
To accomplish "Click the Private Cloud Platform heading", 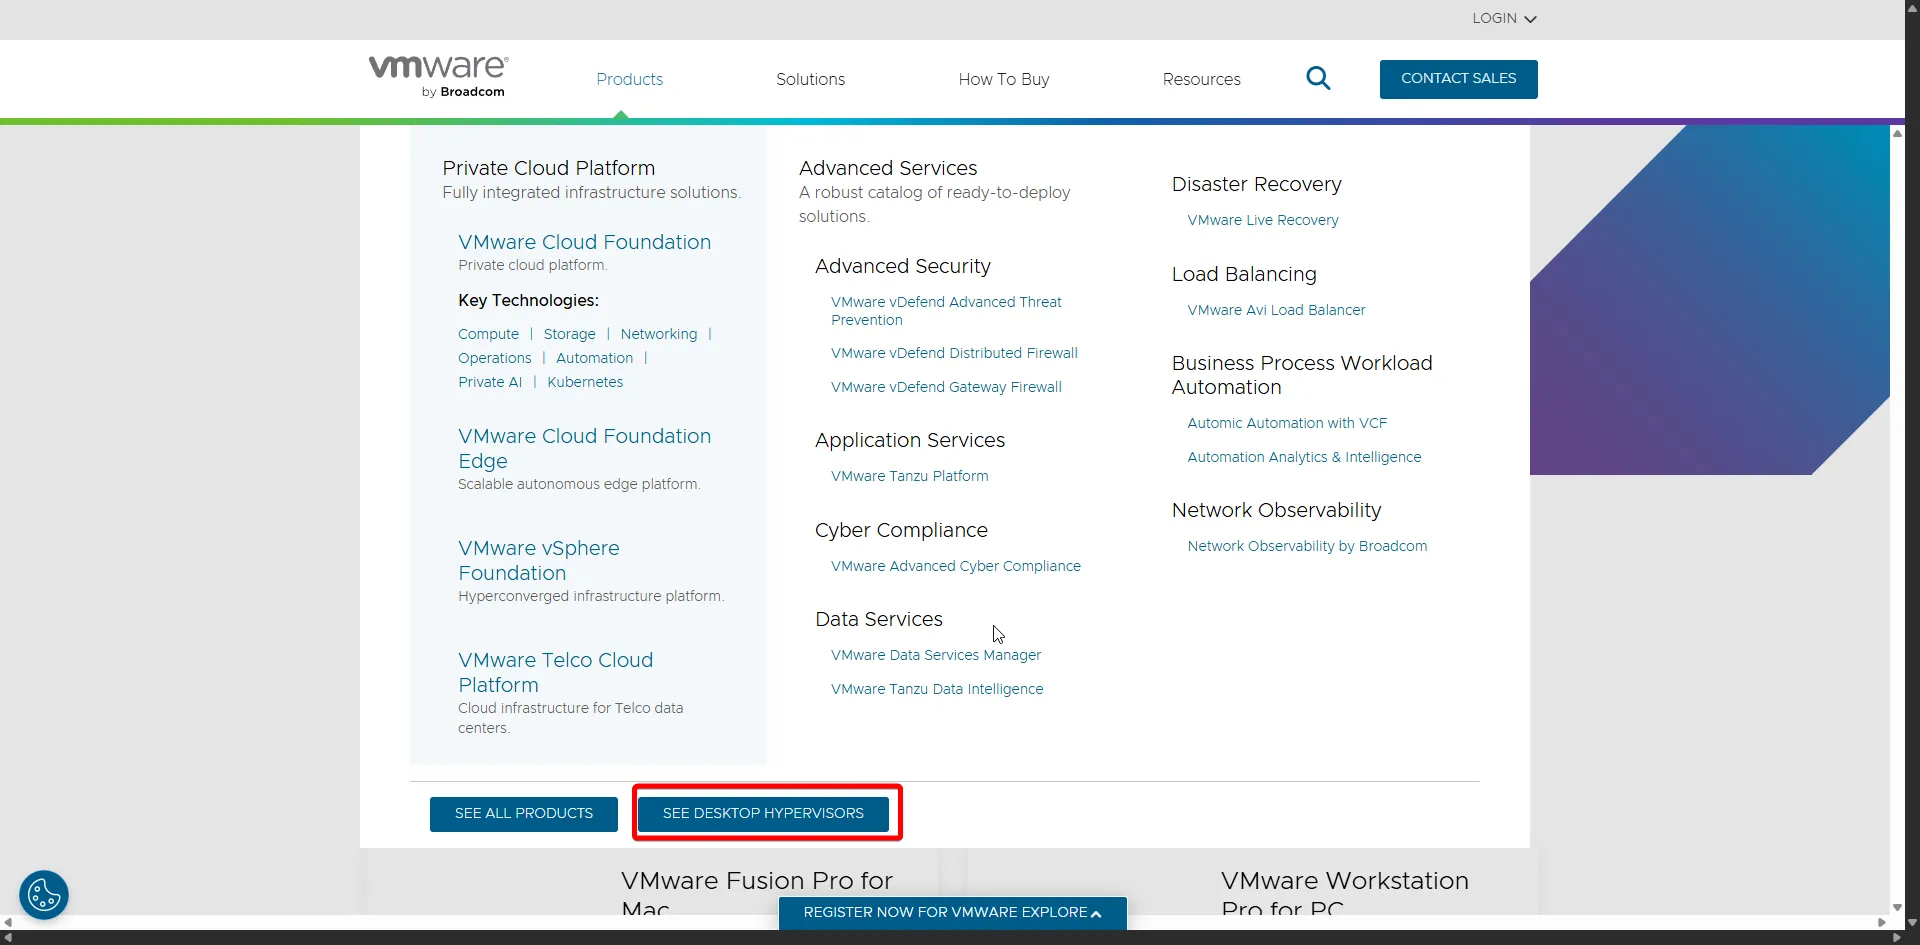I will click(x=549, y=168).
